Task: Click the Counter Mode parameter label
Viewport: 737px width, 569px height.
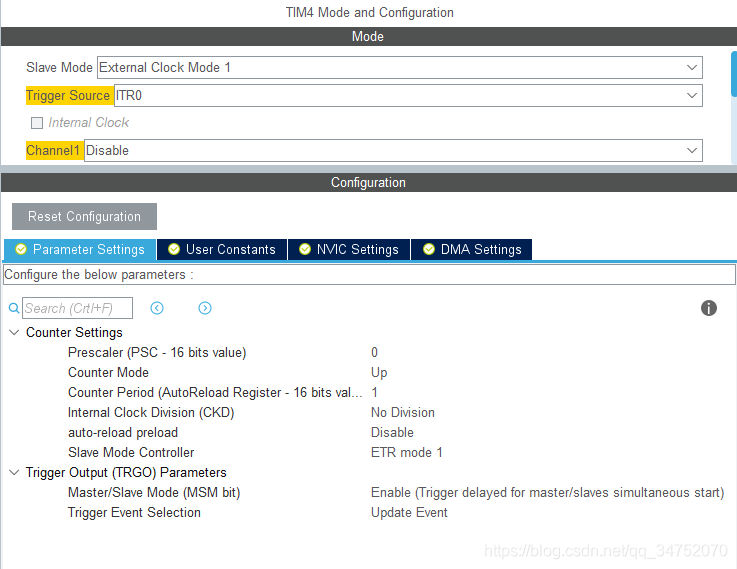Action: pyautogui.click(x=108, y=373)
